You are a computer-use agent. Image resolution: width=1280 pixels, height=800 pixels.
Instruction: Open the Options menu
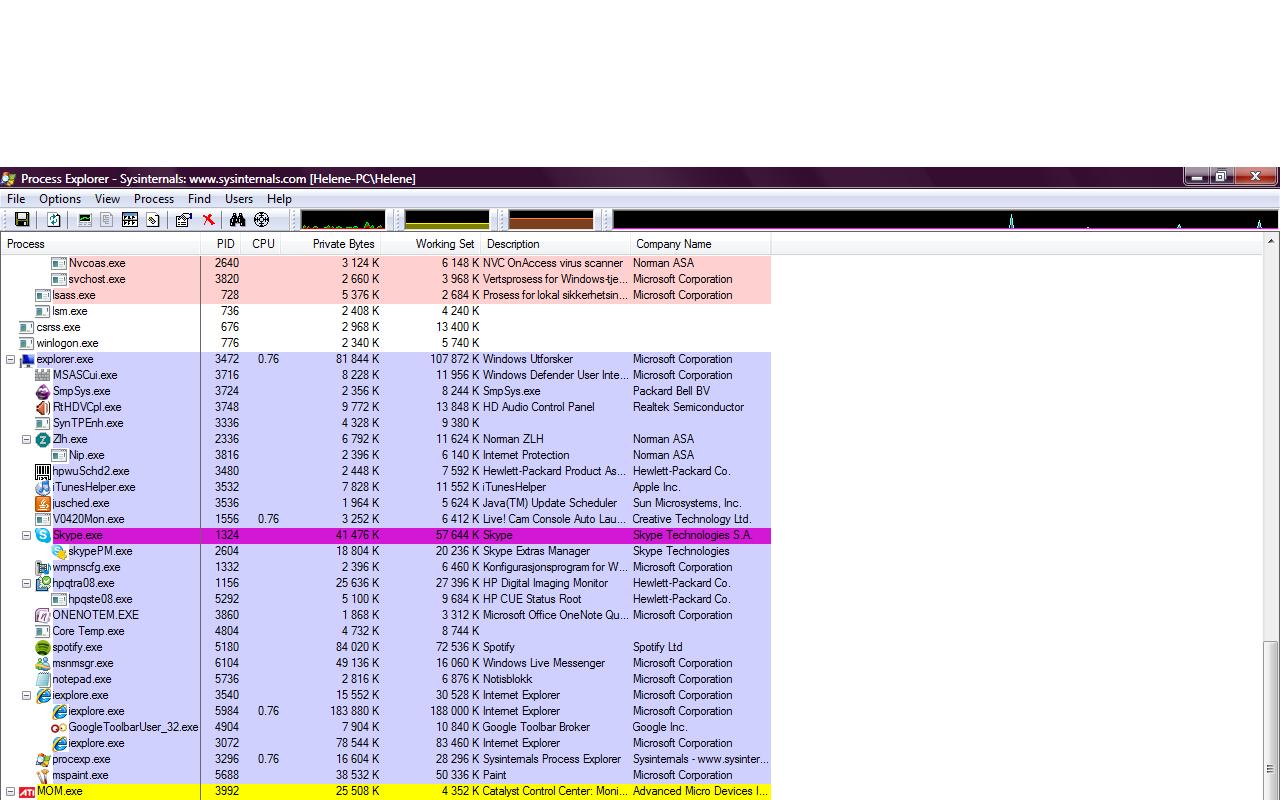(x=60, y=199)
